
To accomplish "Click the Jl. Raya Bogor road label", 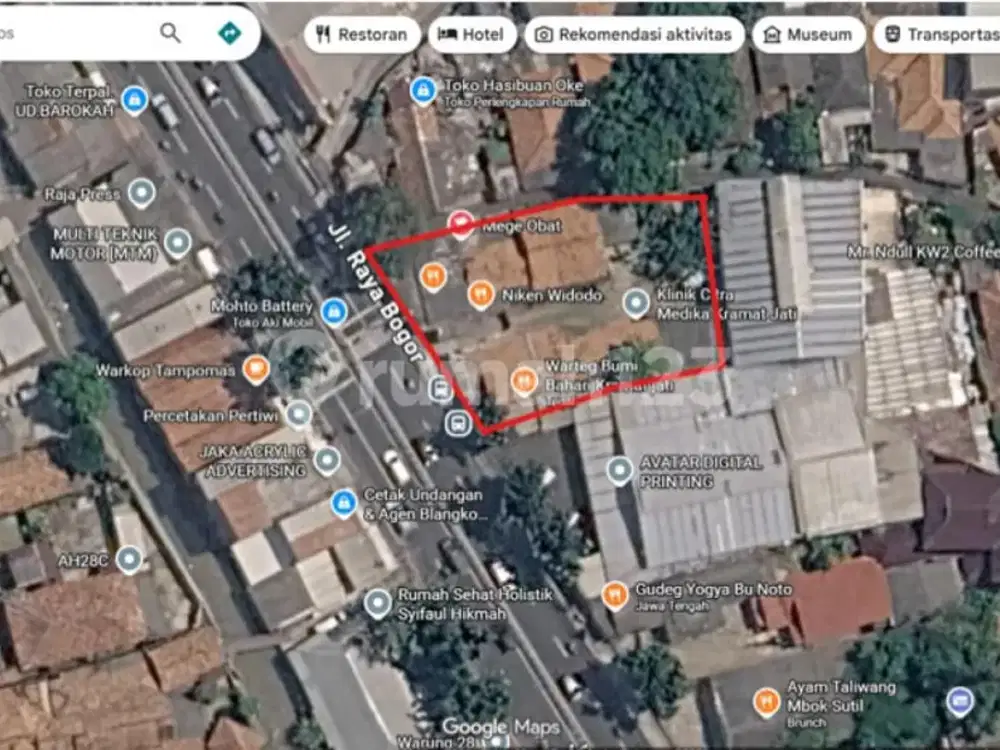I will tap(376, 293).
